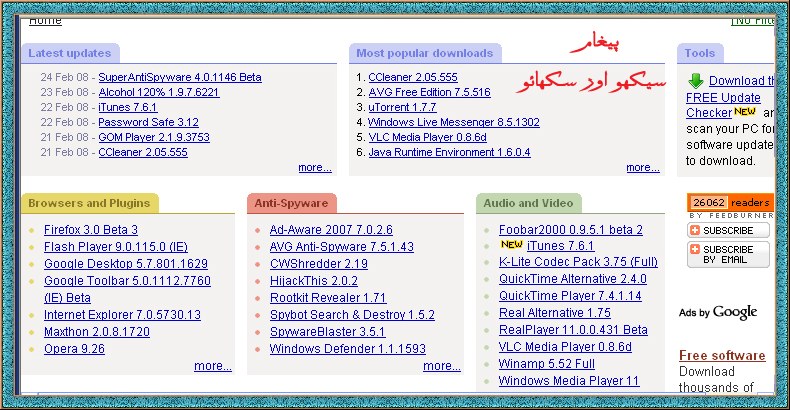Click Ads by Google label
Viewport: 790px width, 410px height.
click(718, 312)
